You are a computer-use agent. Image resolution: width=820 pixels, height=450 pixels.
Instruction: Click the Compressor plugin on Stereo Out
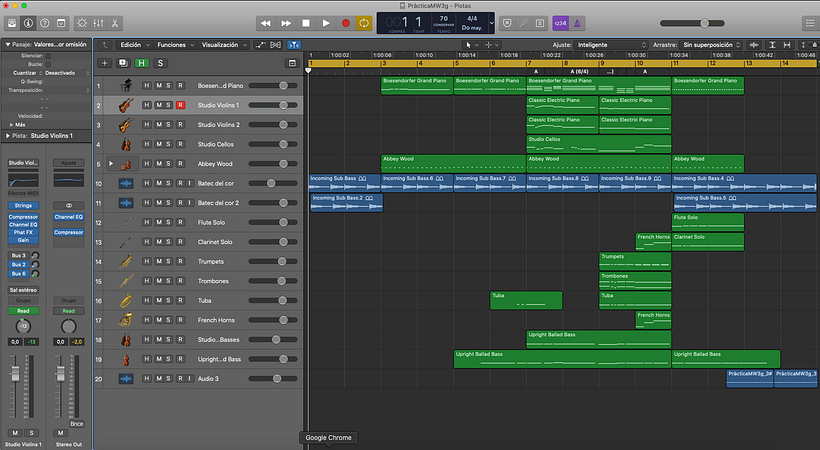pos(68,233)
